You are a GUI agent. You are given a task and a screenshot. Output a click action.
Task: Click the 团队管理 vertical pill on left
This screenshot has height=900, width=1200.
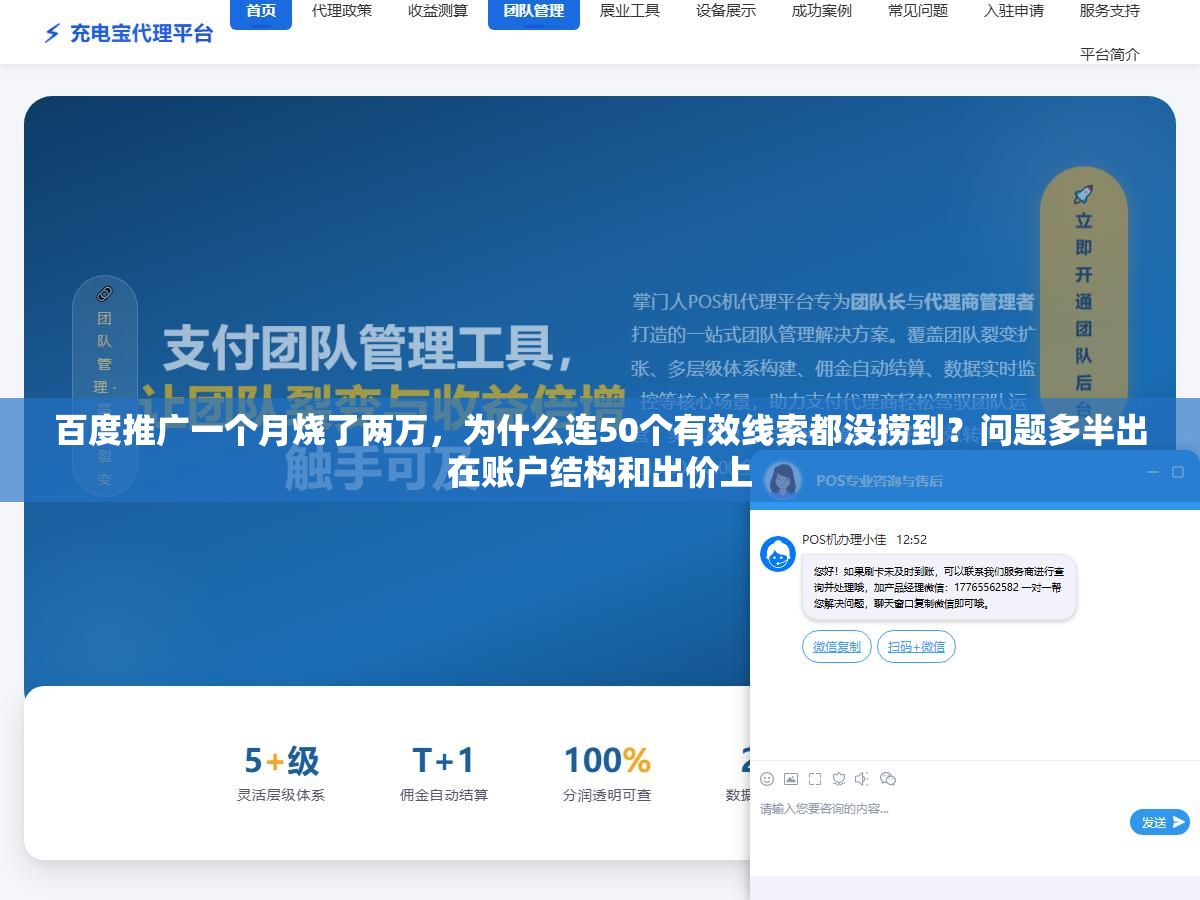click(x=104, y=385)
